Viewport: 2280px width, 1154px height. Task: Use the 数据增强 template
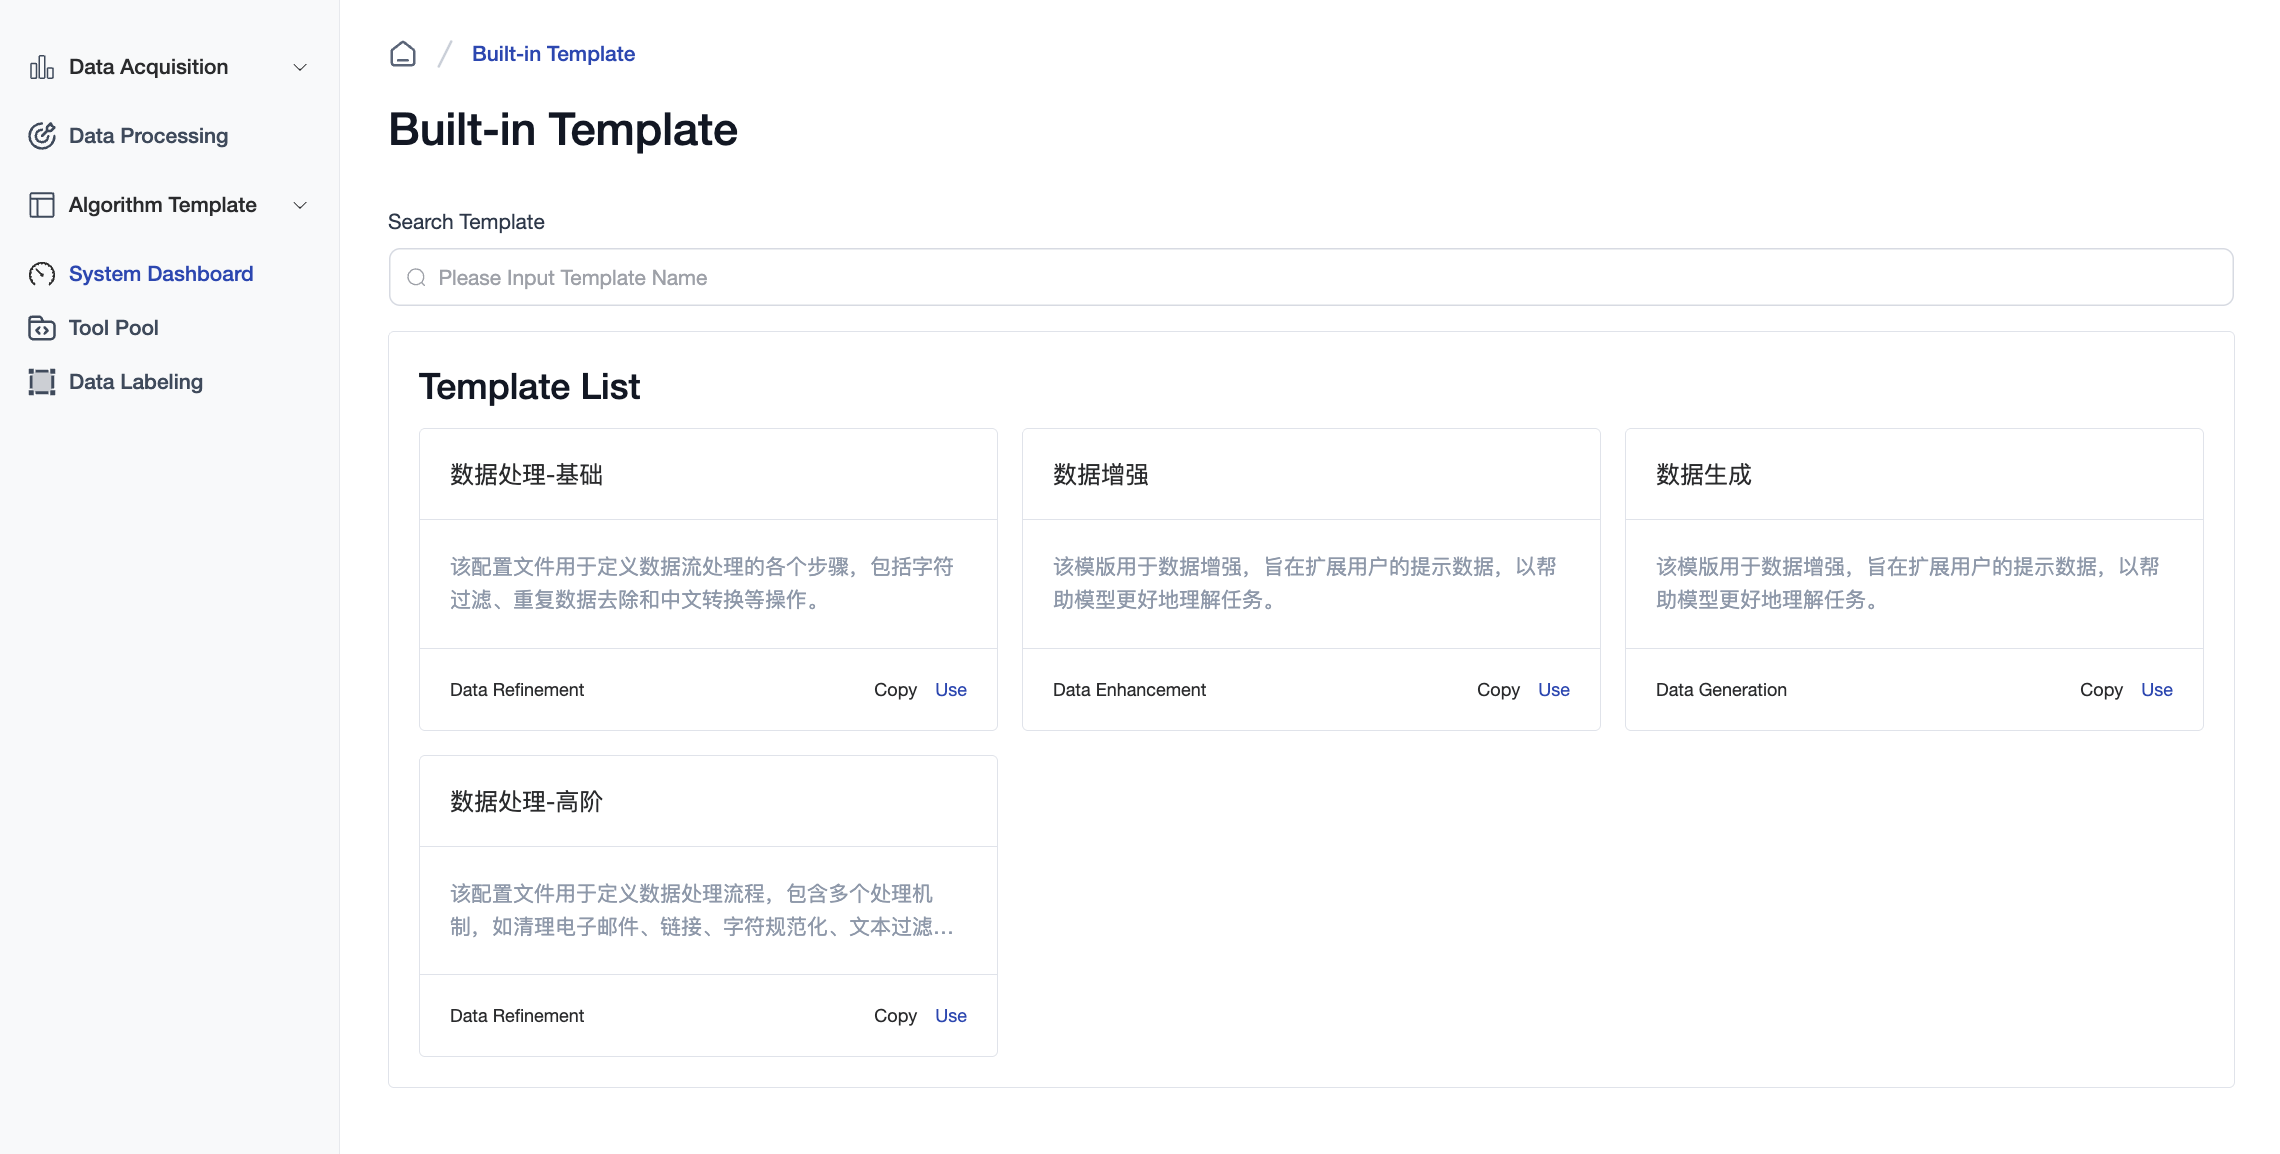(1553, 690)
